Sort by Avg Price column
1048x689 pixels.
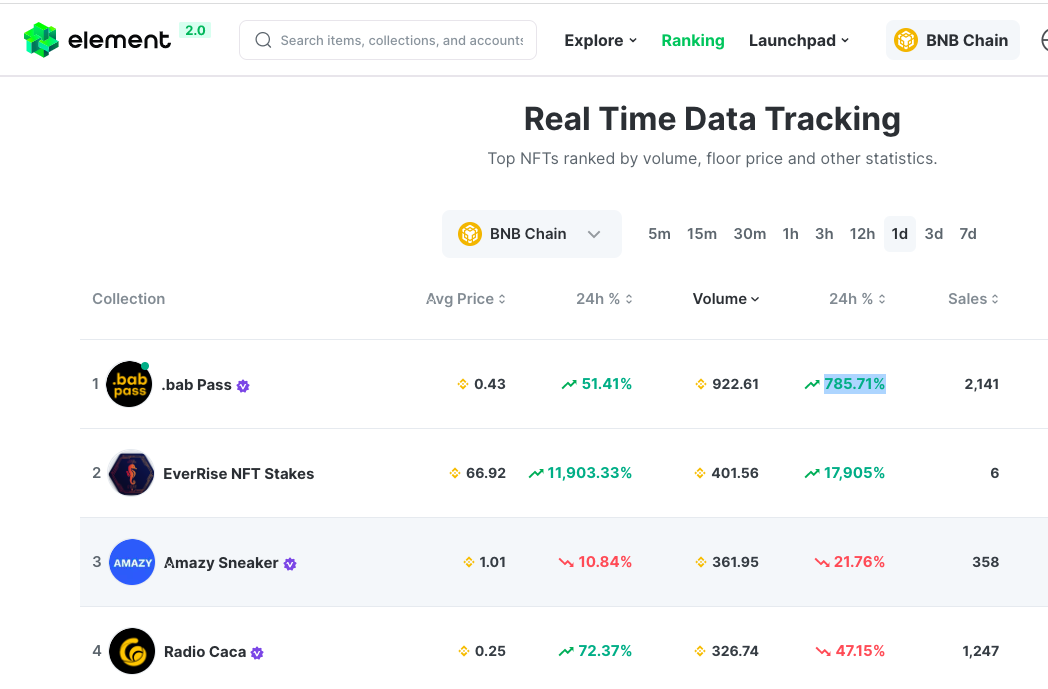click(x=466, y=299)
